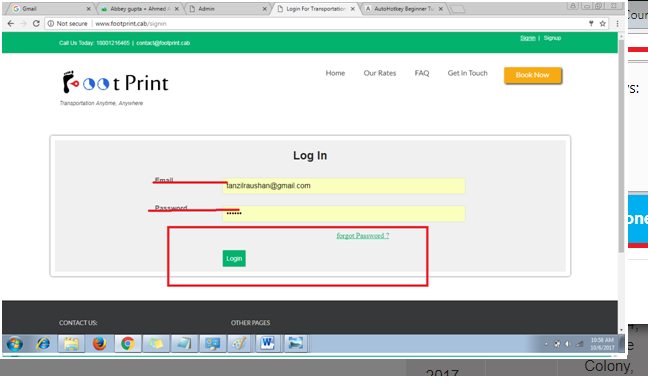This screenshot has height=384, width=648.
Task: Click the Signin link in header
Action: tap(528, 38)
